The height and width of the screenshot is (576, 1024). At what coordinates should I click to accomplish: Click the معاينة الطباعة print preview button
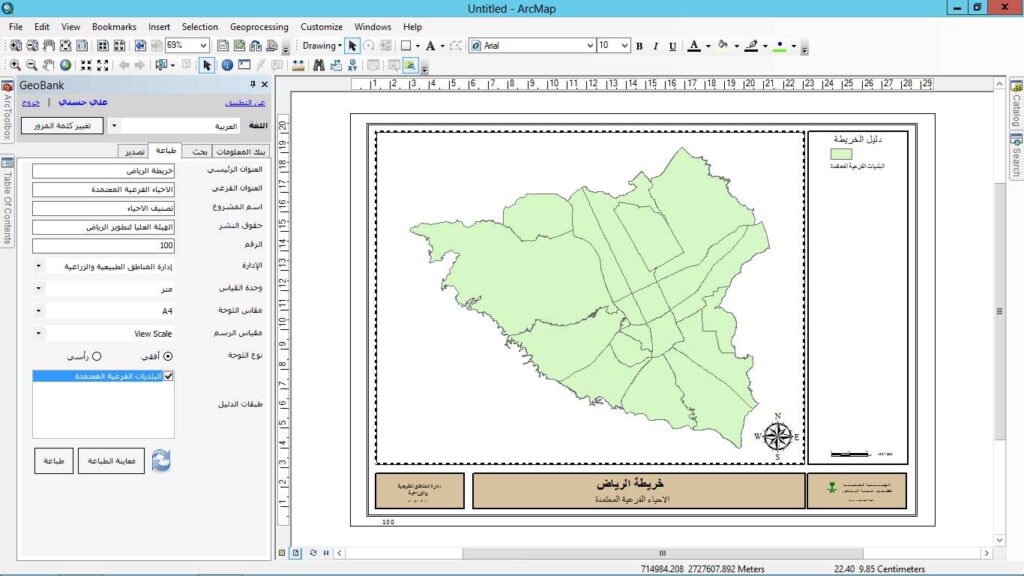[111, 461]
